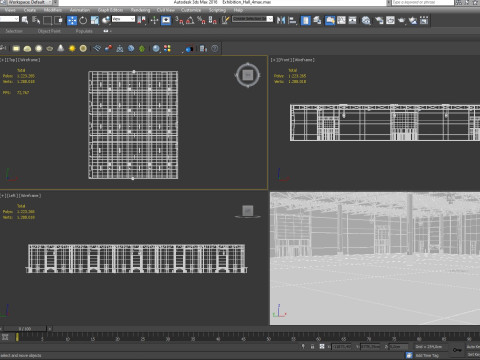
Task: Open the Select by Name dialog
Action: coord(36,20)
